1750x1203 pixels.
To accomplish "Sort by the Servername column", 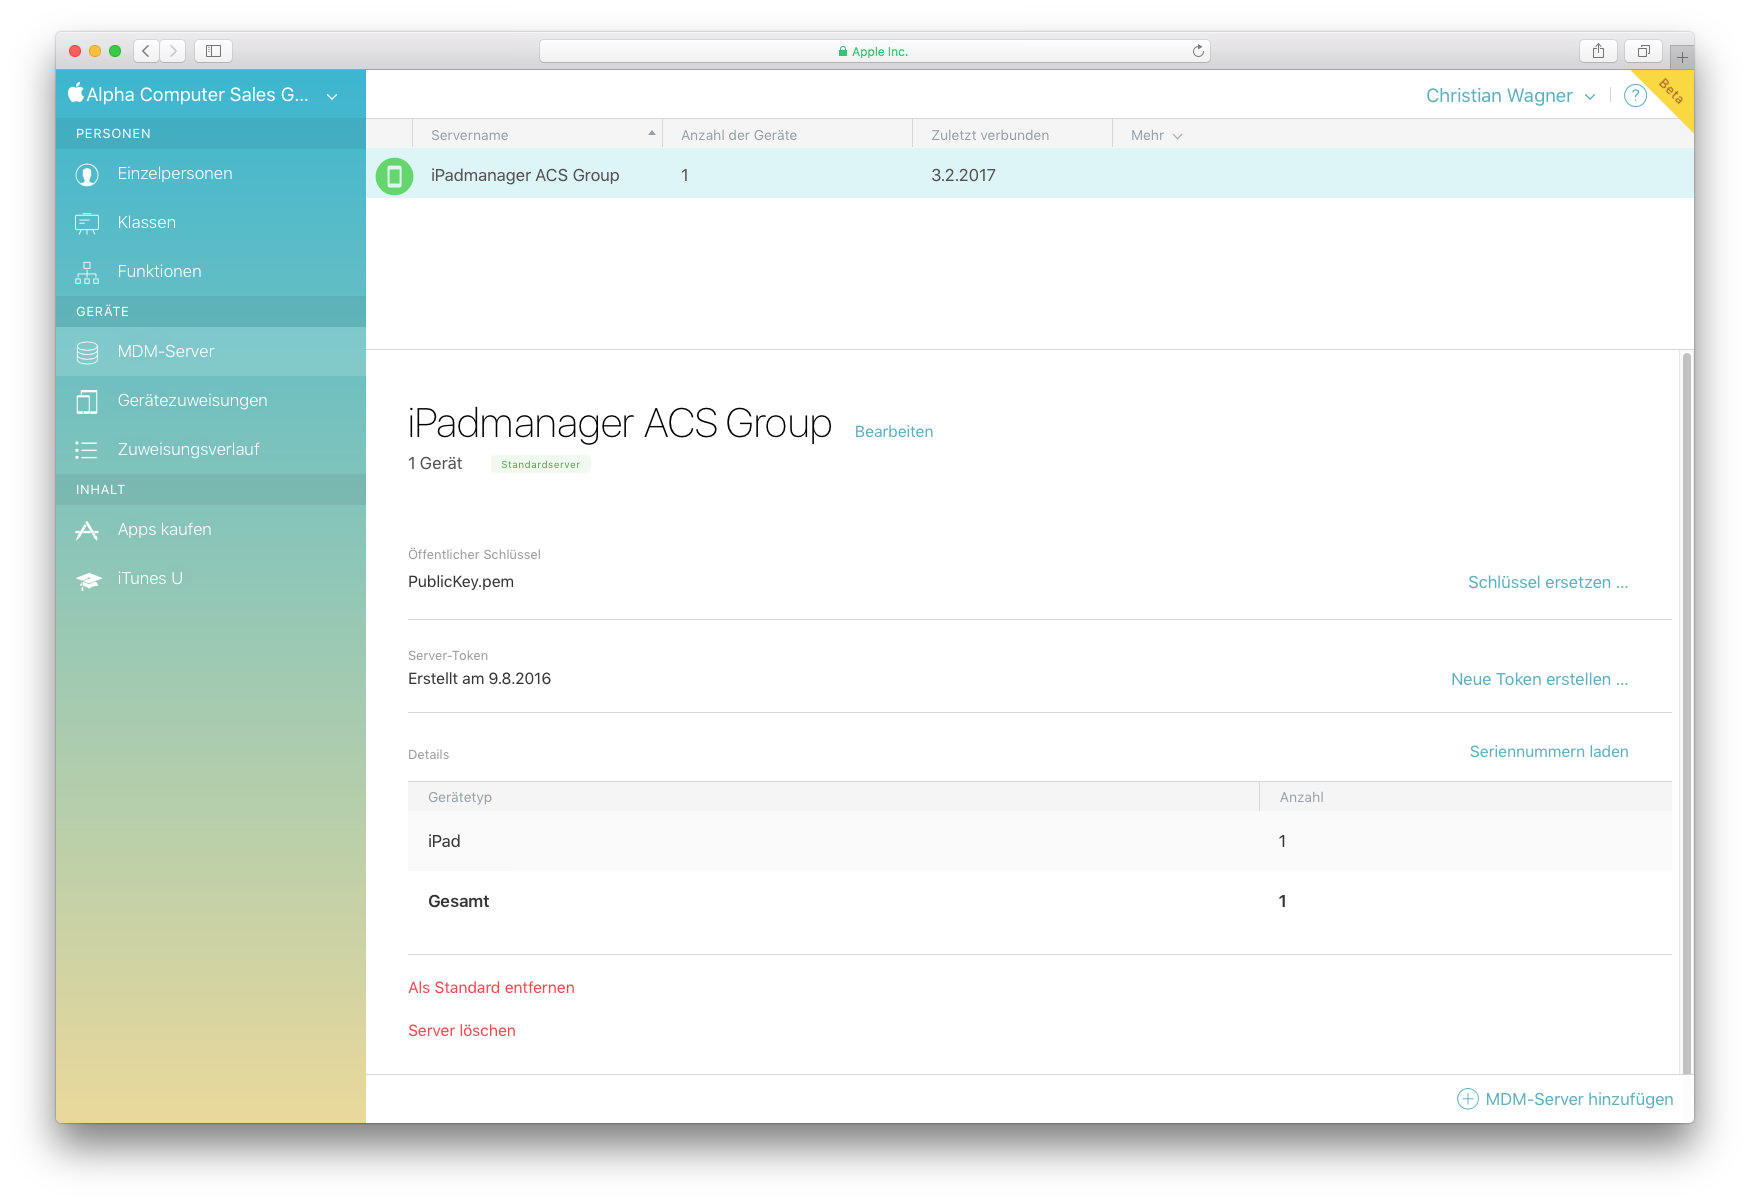I will 537,134.
